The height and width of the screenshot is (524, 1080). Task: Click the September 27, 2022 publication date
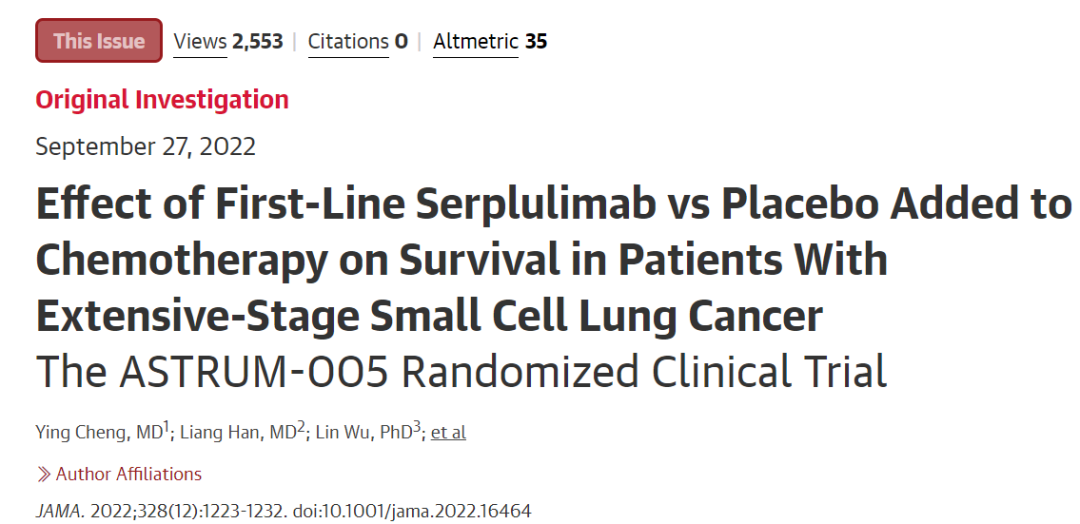(145, 147)
